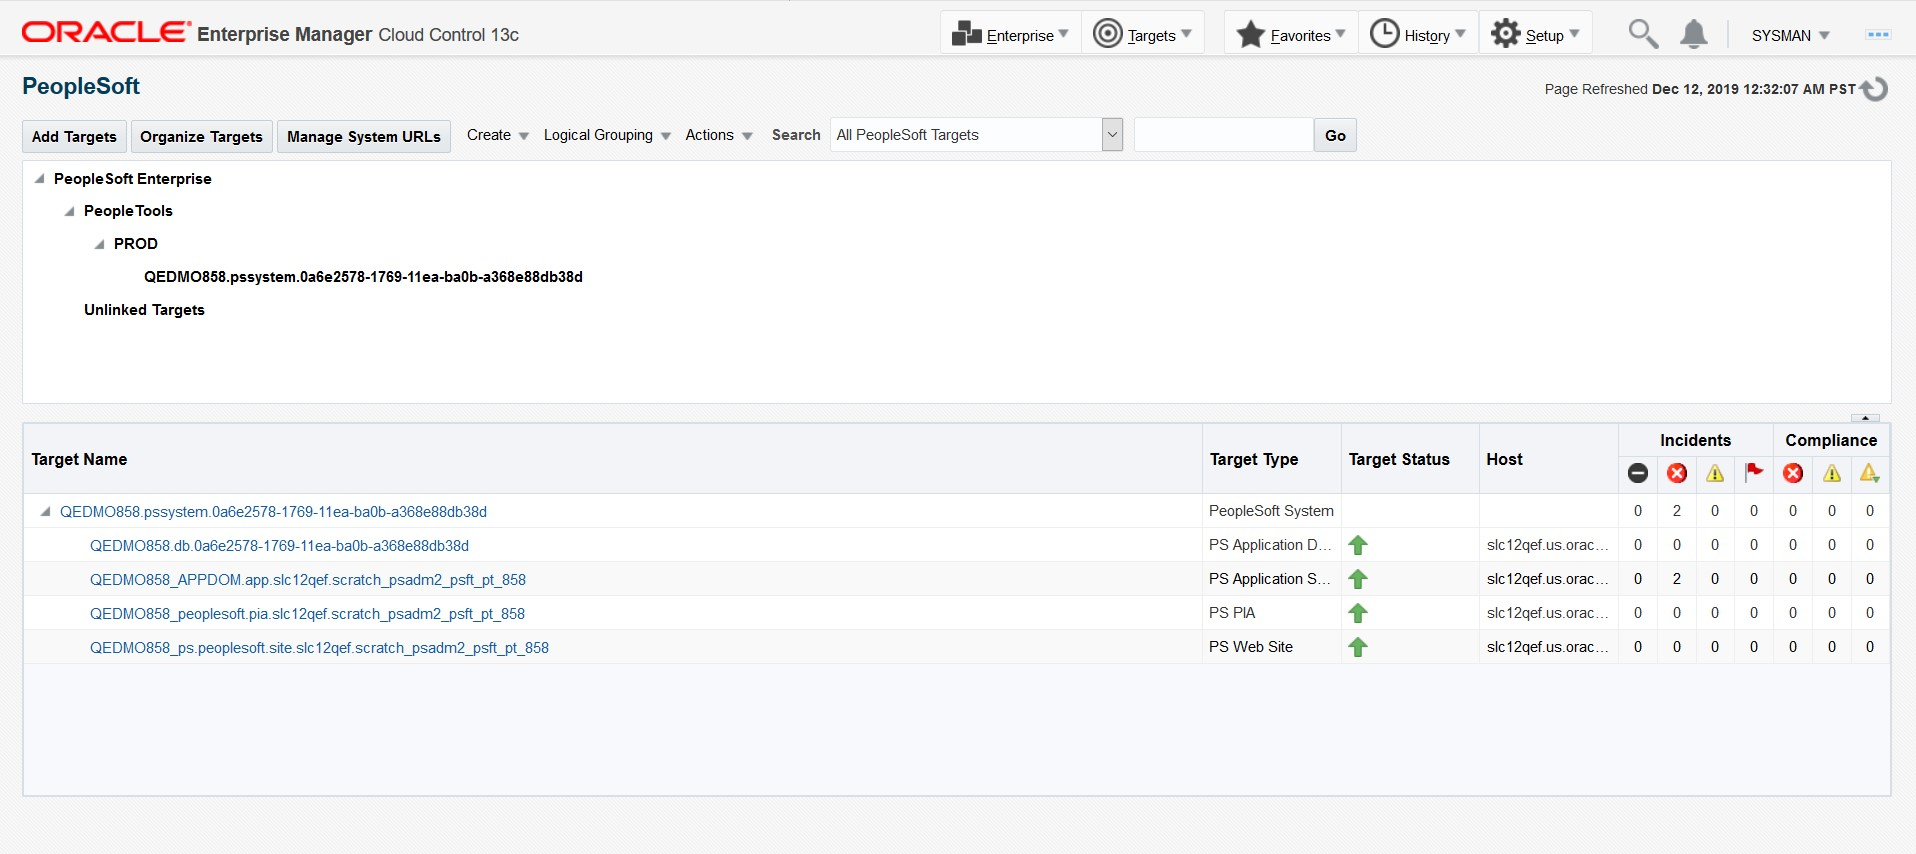The width and height of the screenshot is (1916, 854).
Task: Open the History menu
Action: tap(1417, 34)
